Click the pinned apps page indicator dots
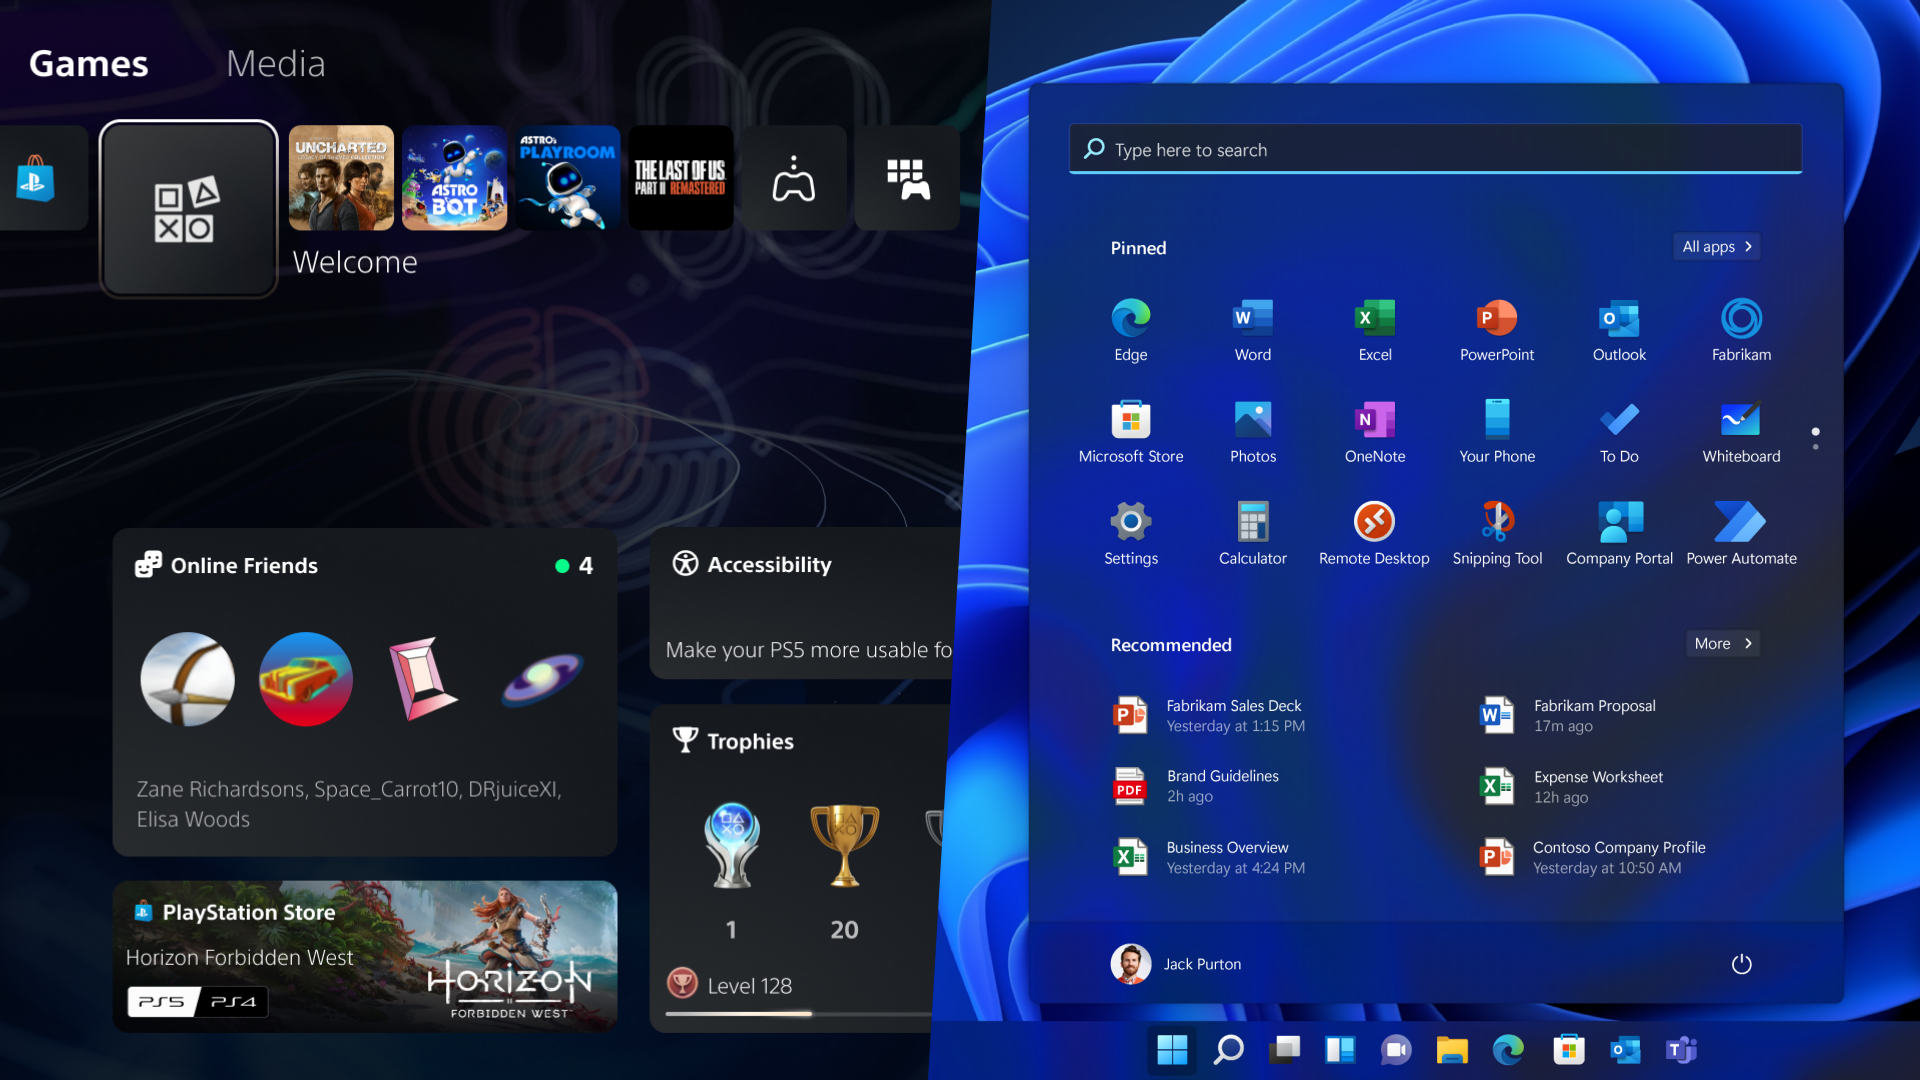The height and width of the screenshot is (1080, 1920). pos(1815,438)
